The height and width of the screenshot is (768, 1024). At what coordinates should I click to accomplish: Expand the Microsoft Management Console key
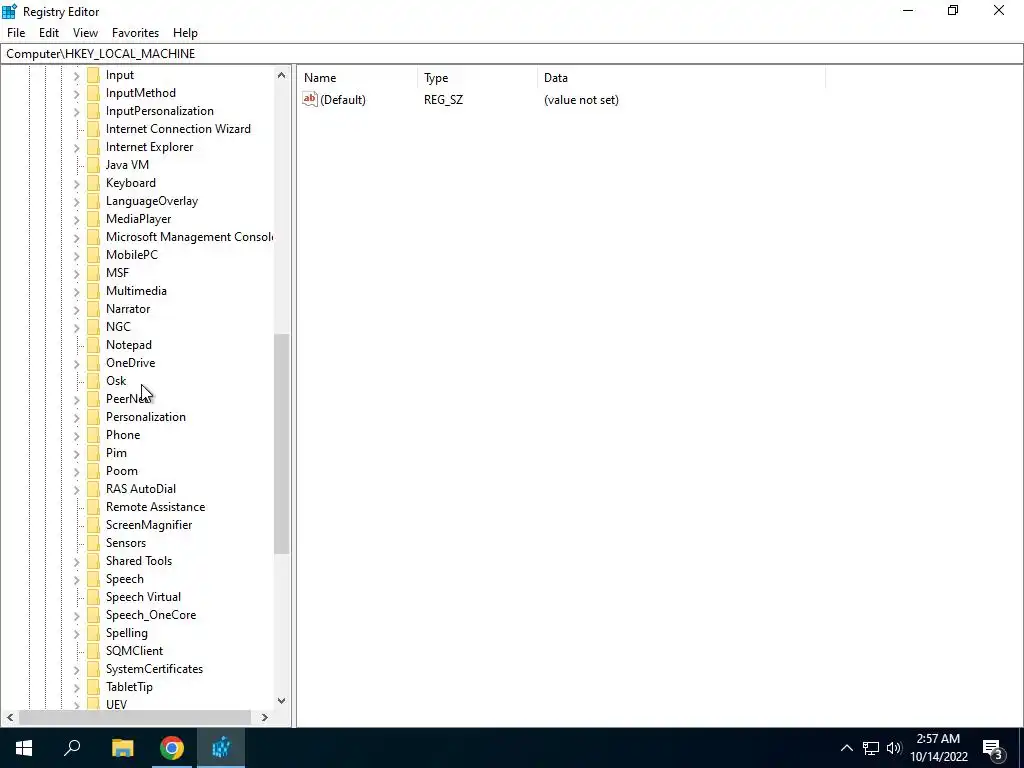[76, 238]
